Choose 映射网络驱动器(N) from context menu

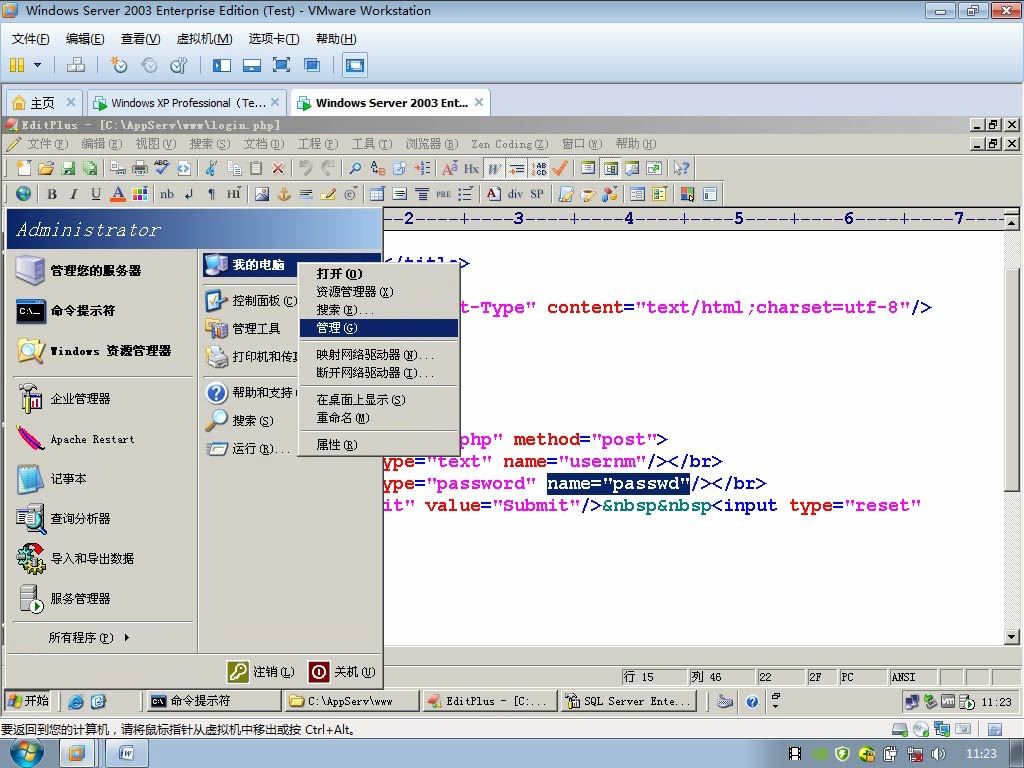tap(379, 355)
